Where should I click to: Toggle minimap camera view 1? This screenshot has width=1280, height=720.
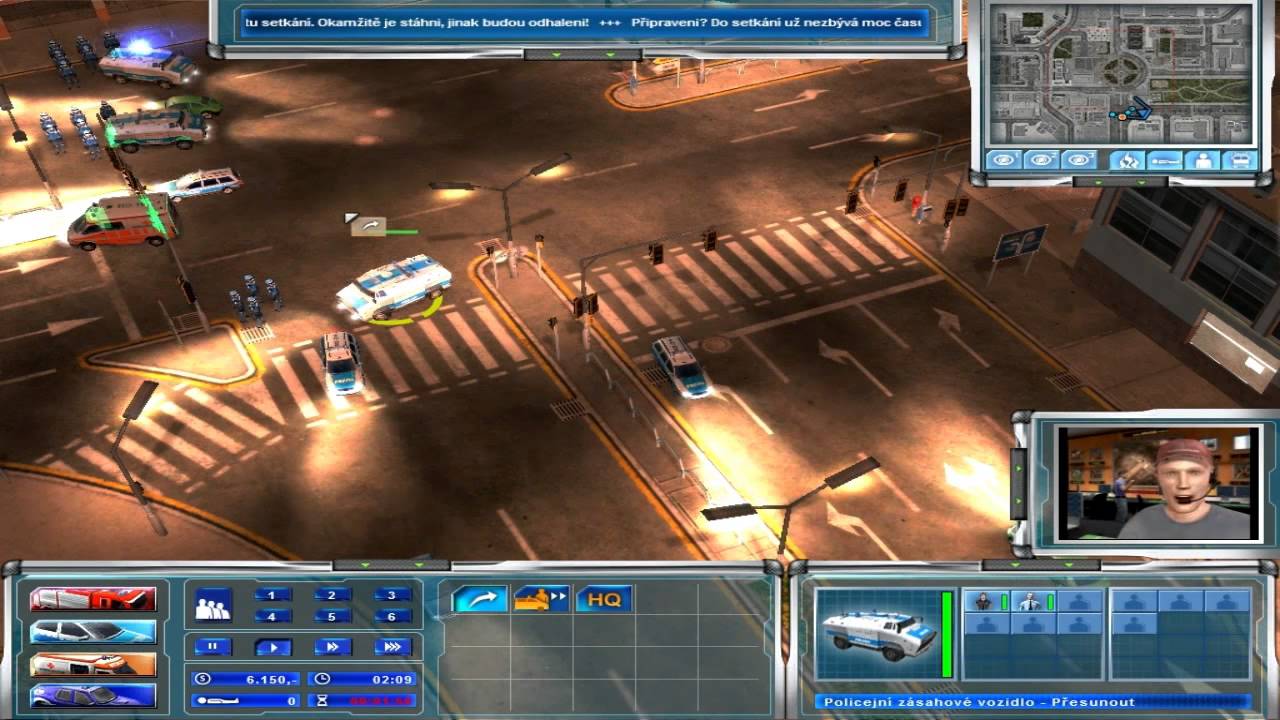(x=1003, y=159)
